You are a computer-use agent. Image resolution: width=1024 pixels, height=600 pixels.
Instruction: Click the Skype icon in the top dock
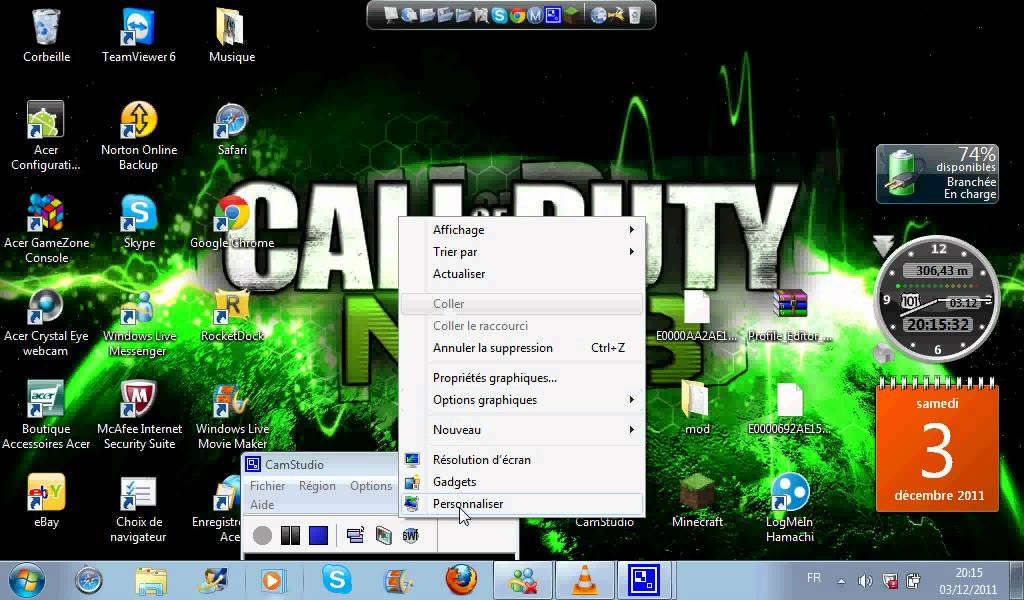(x=499, y=15)
